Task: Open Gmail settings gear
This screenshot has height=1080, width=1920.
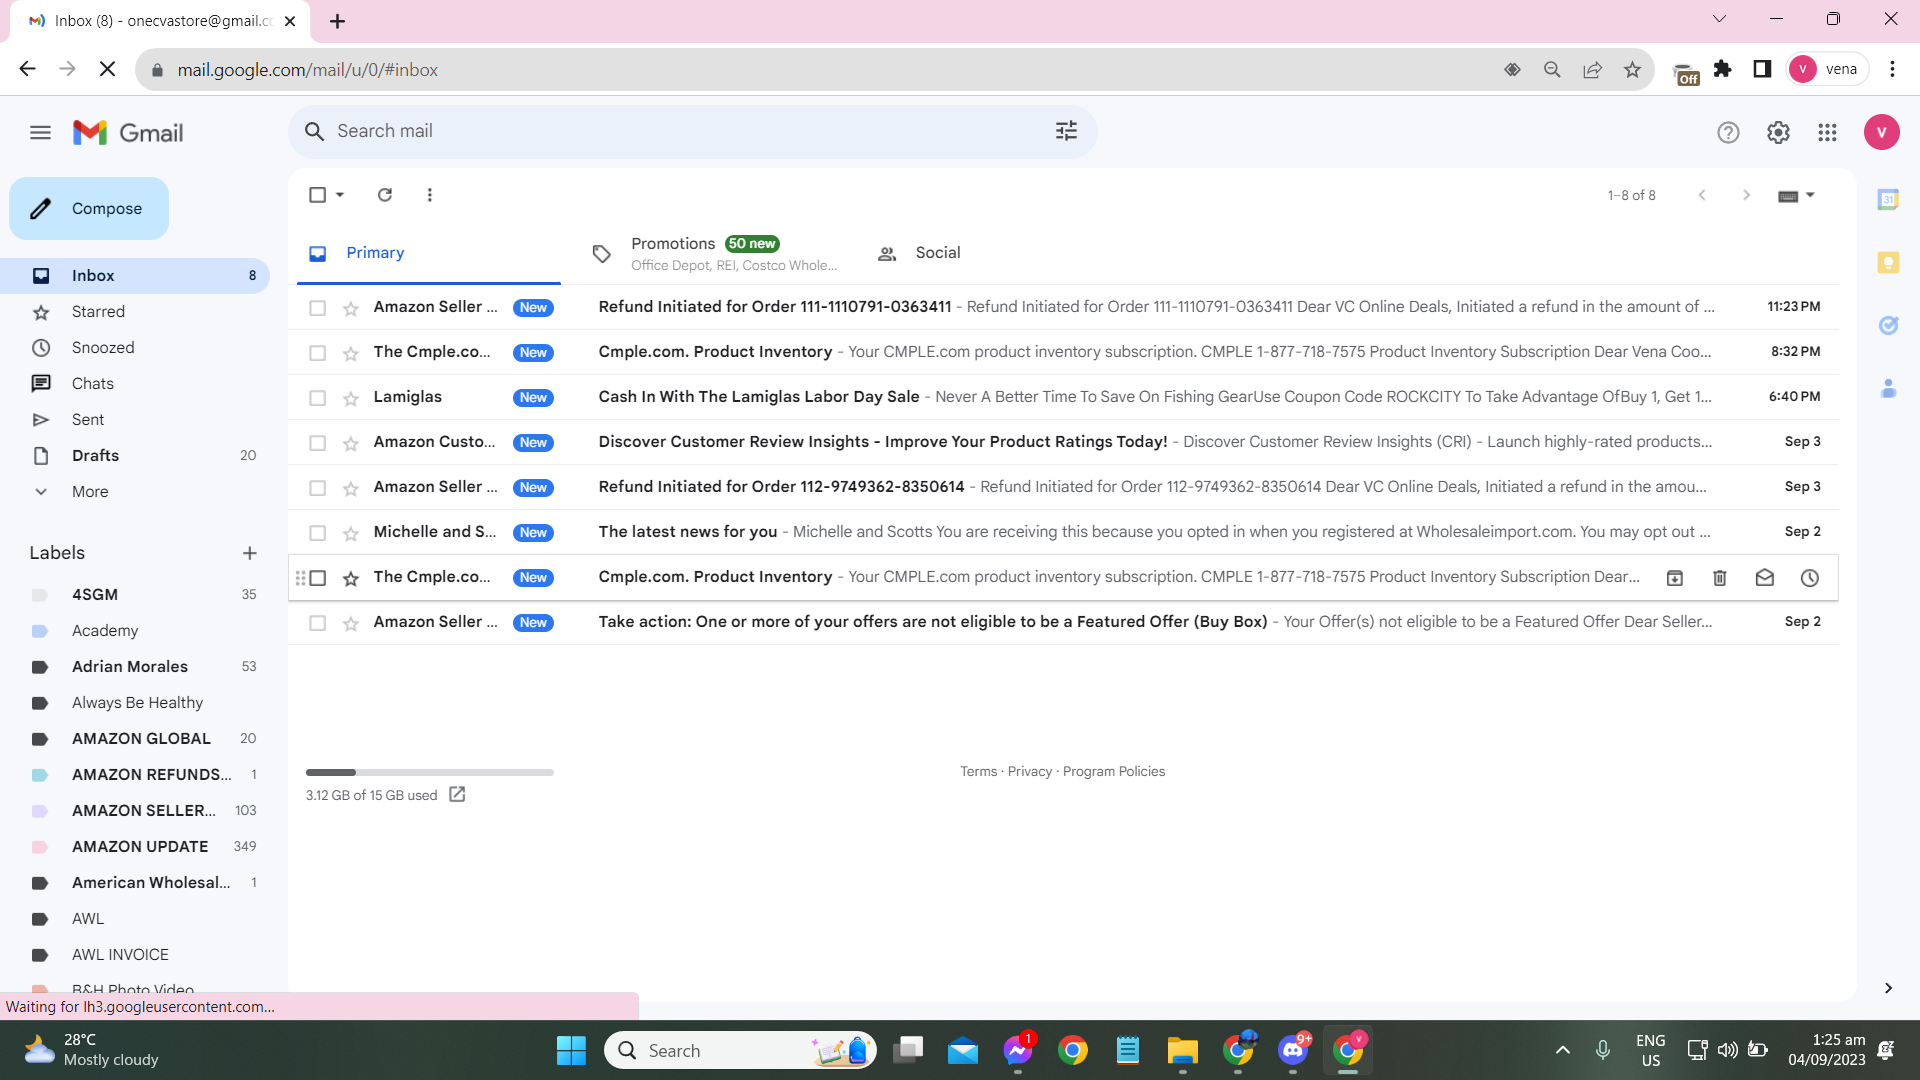Action: pyautogui.click(x=1778, y=132)
